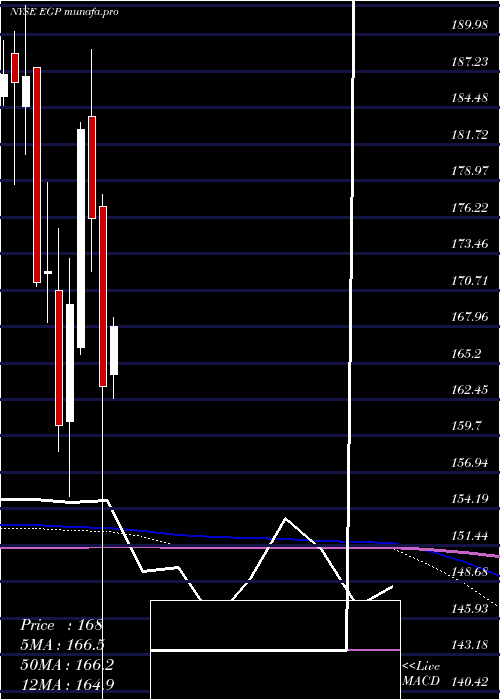Click the 167.96 price axis label
This screenshot has height=700, width=500.
coord(470,317)
